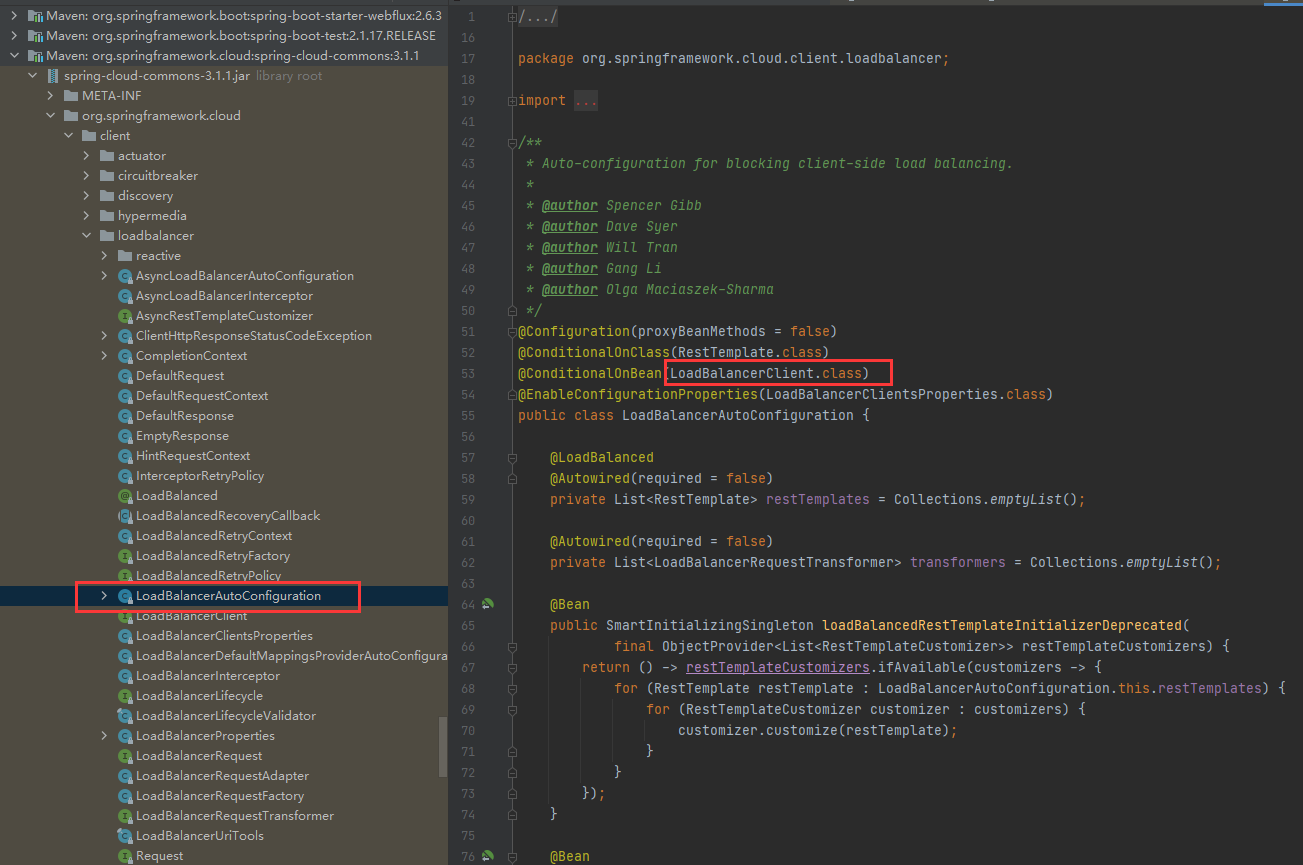The image size is (1303, 865).
Task: Click the AsyncLoadBalancerInterceptor class icon
Action: pos(125,296)
